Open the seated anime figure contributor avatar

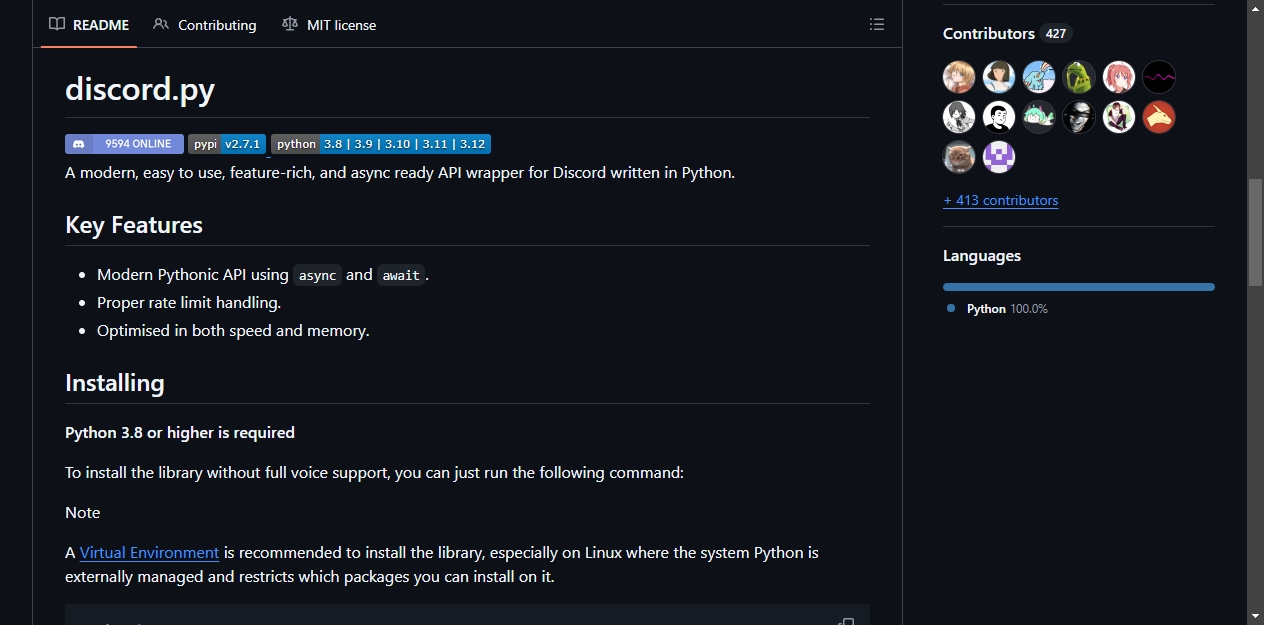point(1119,117)
